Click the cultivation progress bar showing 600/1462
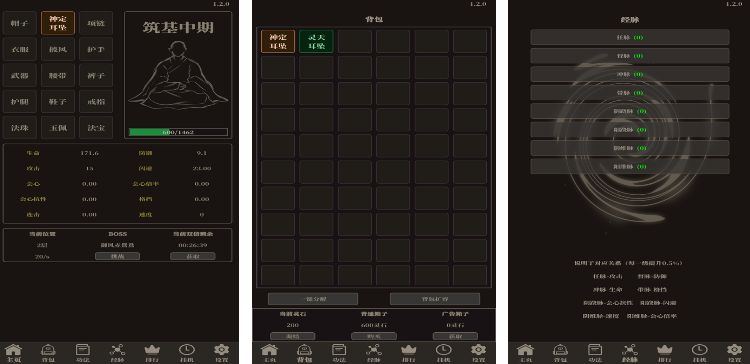 click(x=178, y=132)
